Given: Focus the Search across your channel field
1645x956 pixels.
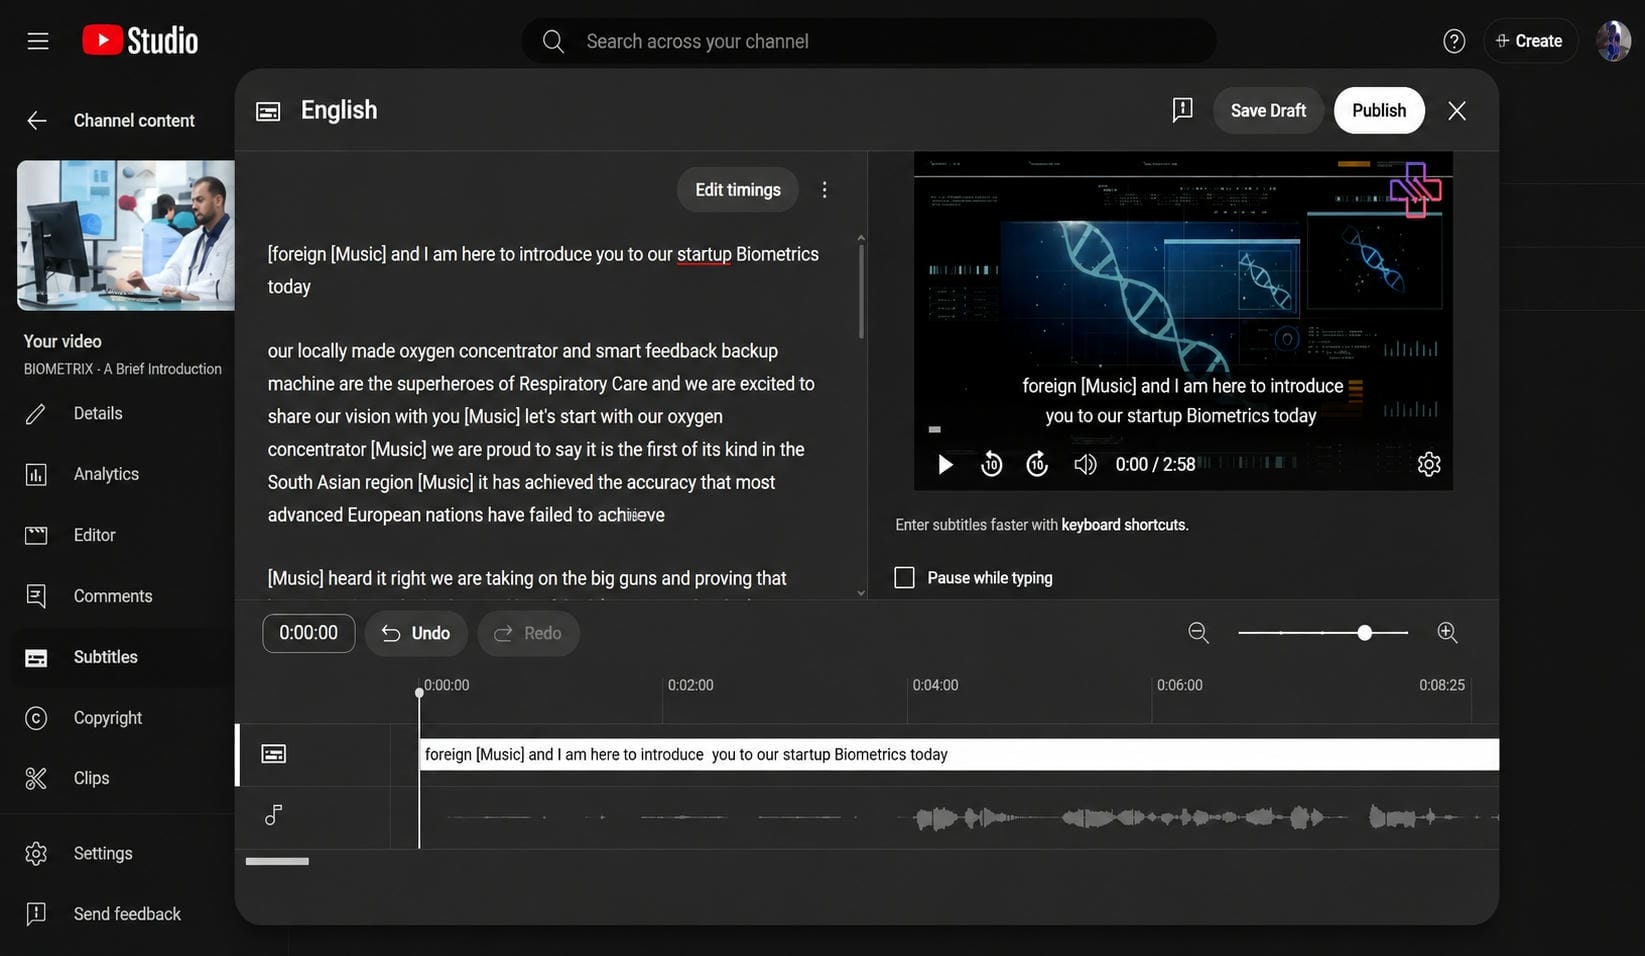Looking at the screenshot, I should 868,41.
